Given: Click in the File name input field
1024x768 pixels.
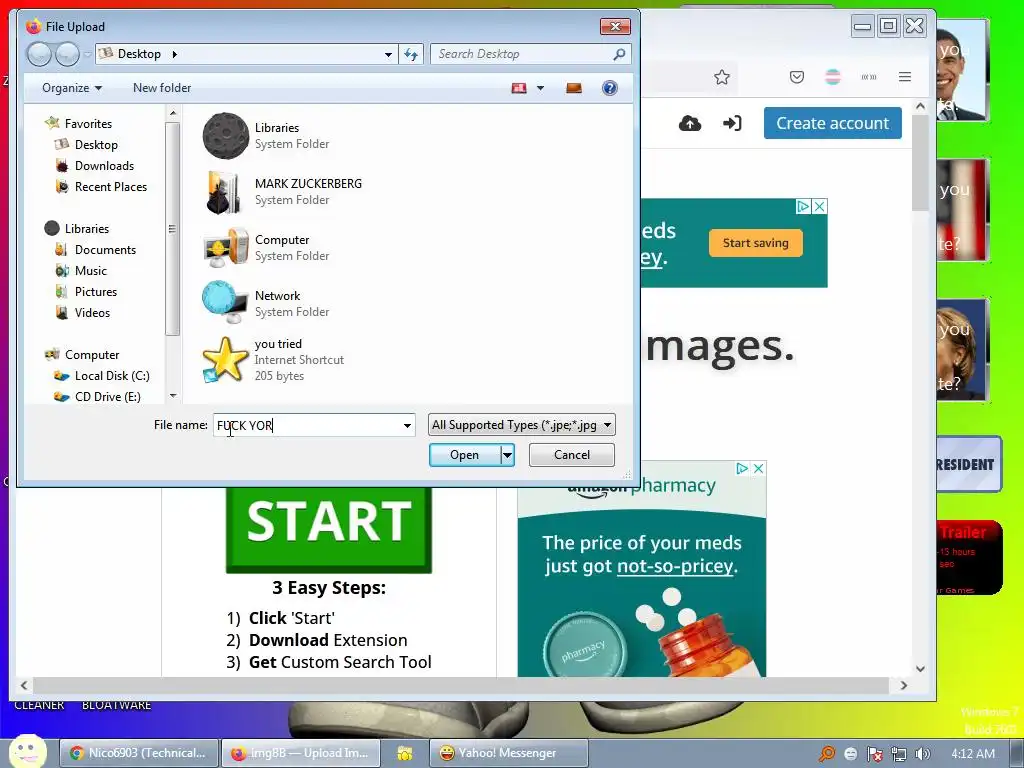Looking at the screenshot, I should click(306, 426).
